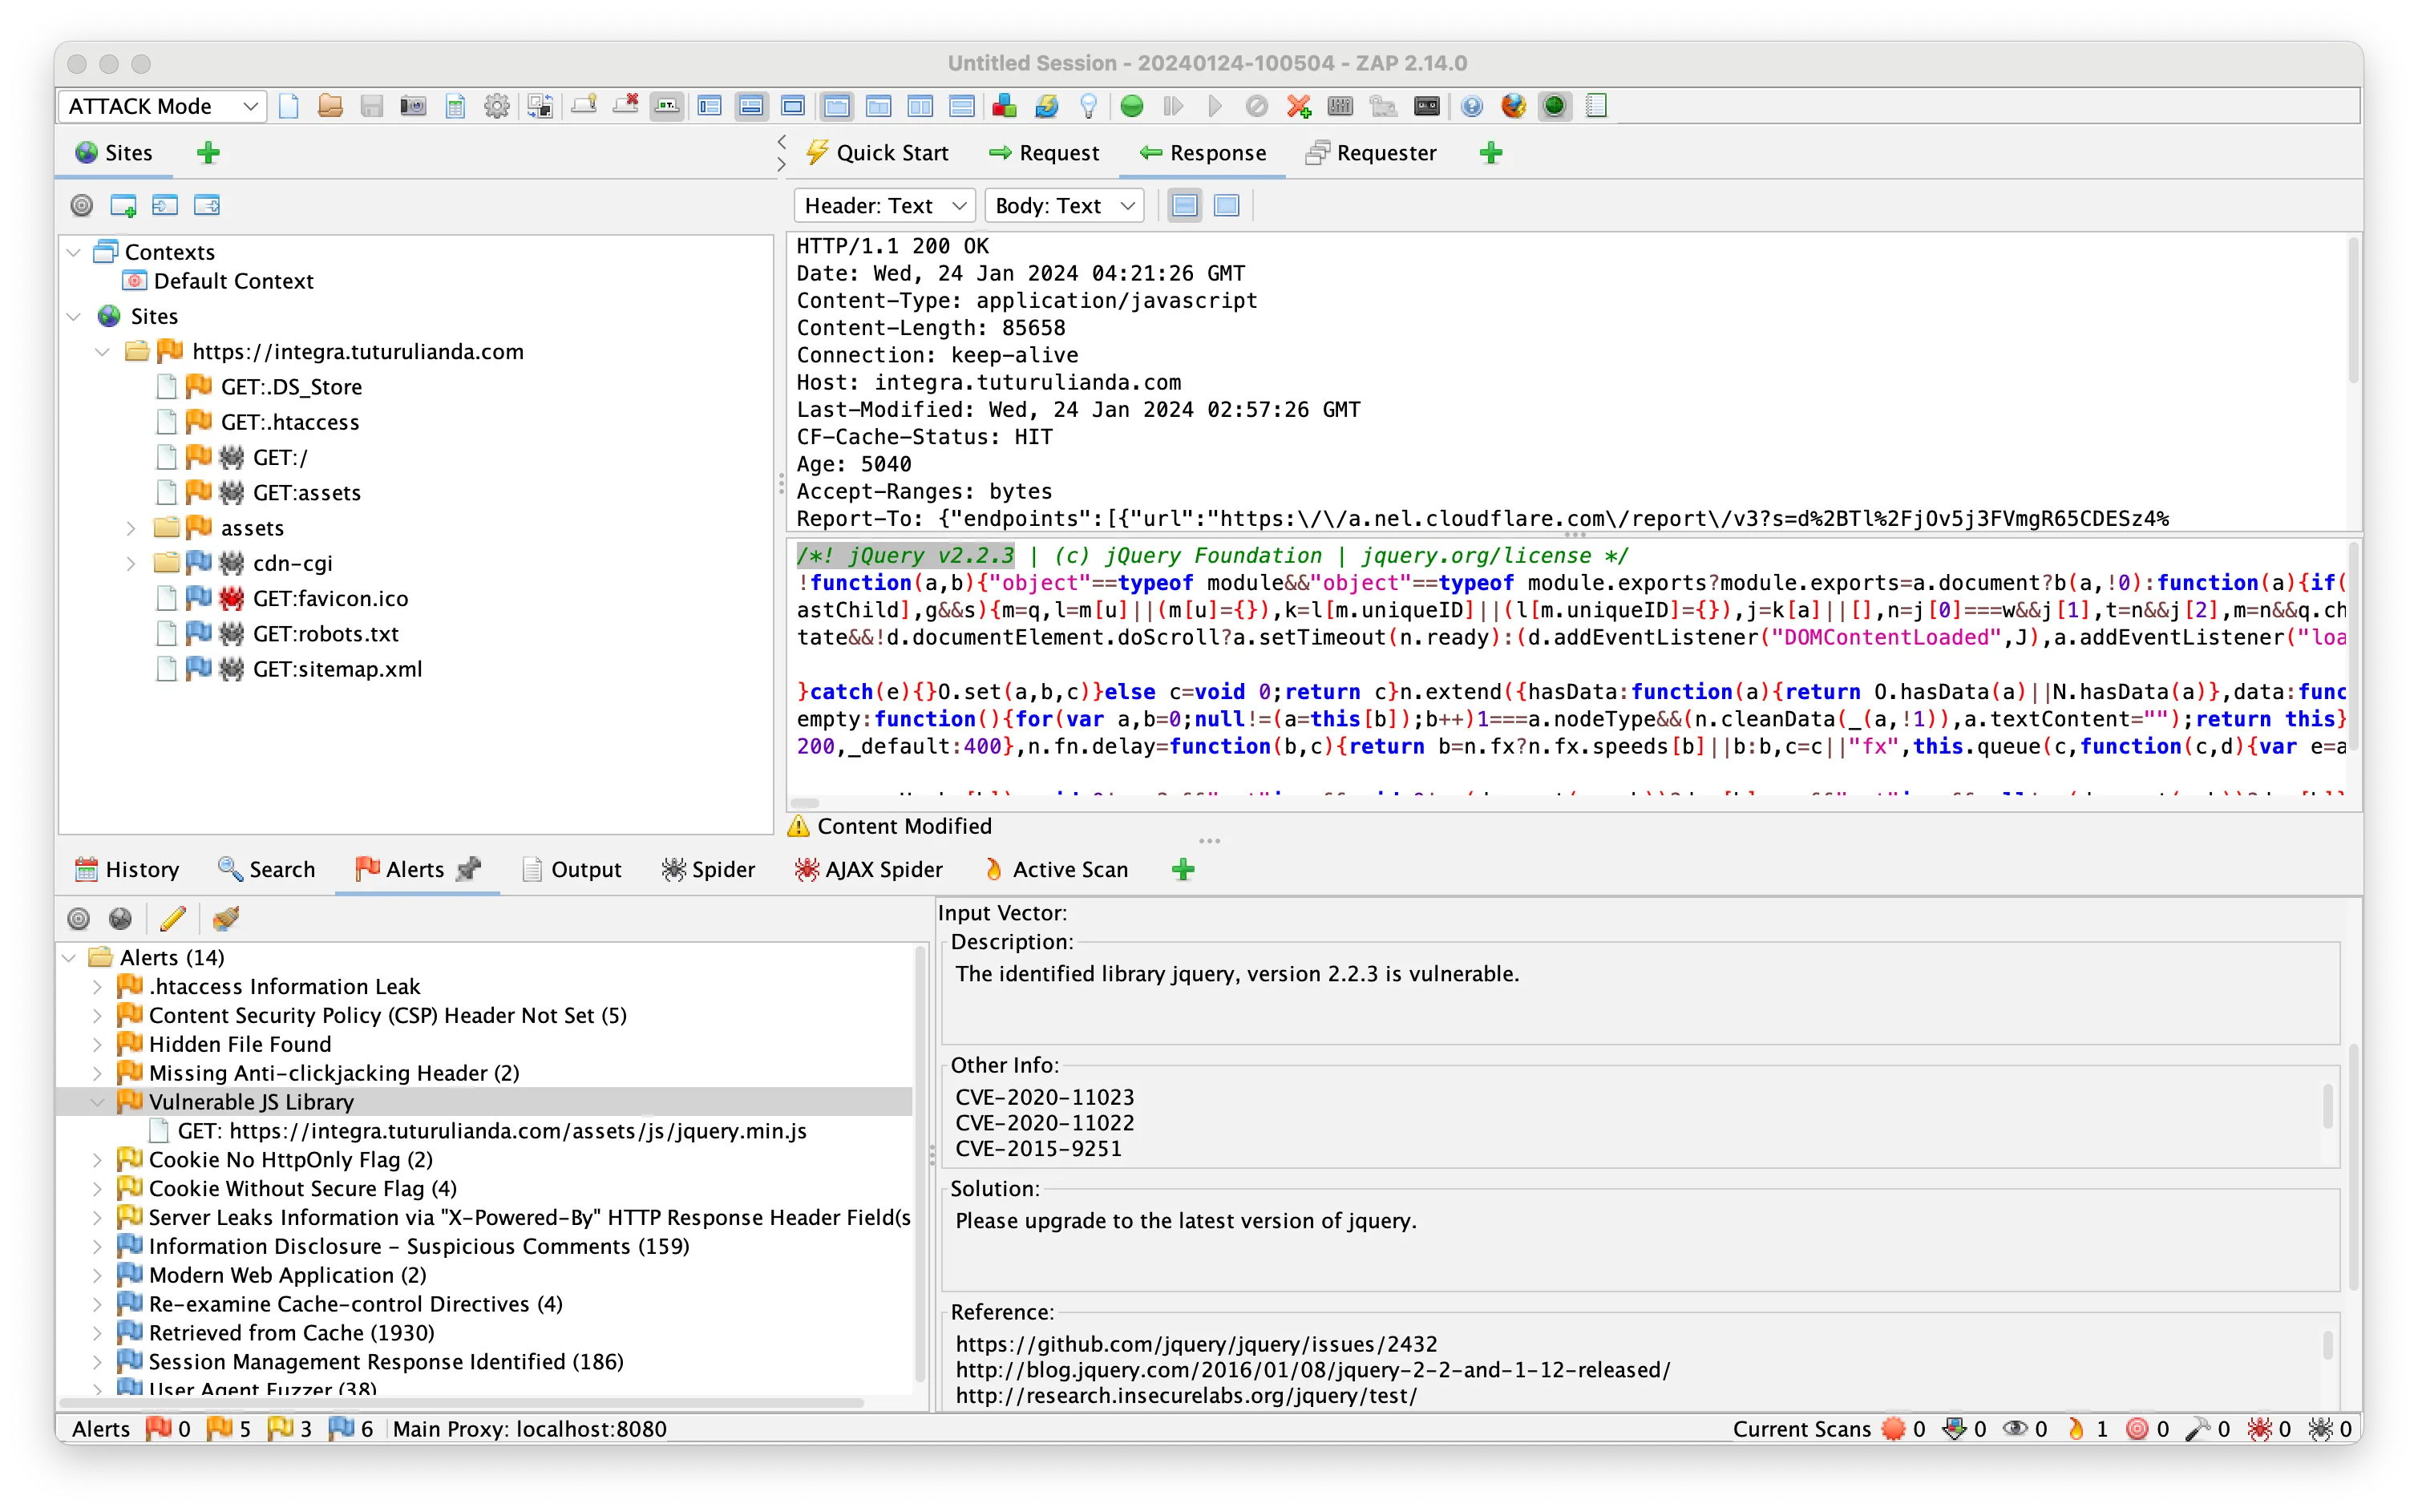Open online help via question-mark icon
This screenshot has width=2418, height=1512.
tap(1471, 106)
